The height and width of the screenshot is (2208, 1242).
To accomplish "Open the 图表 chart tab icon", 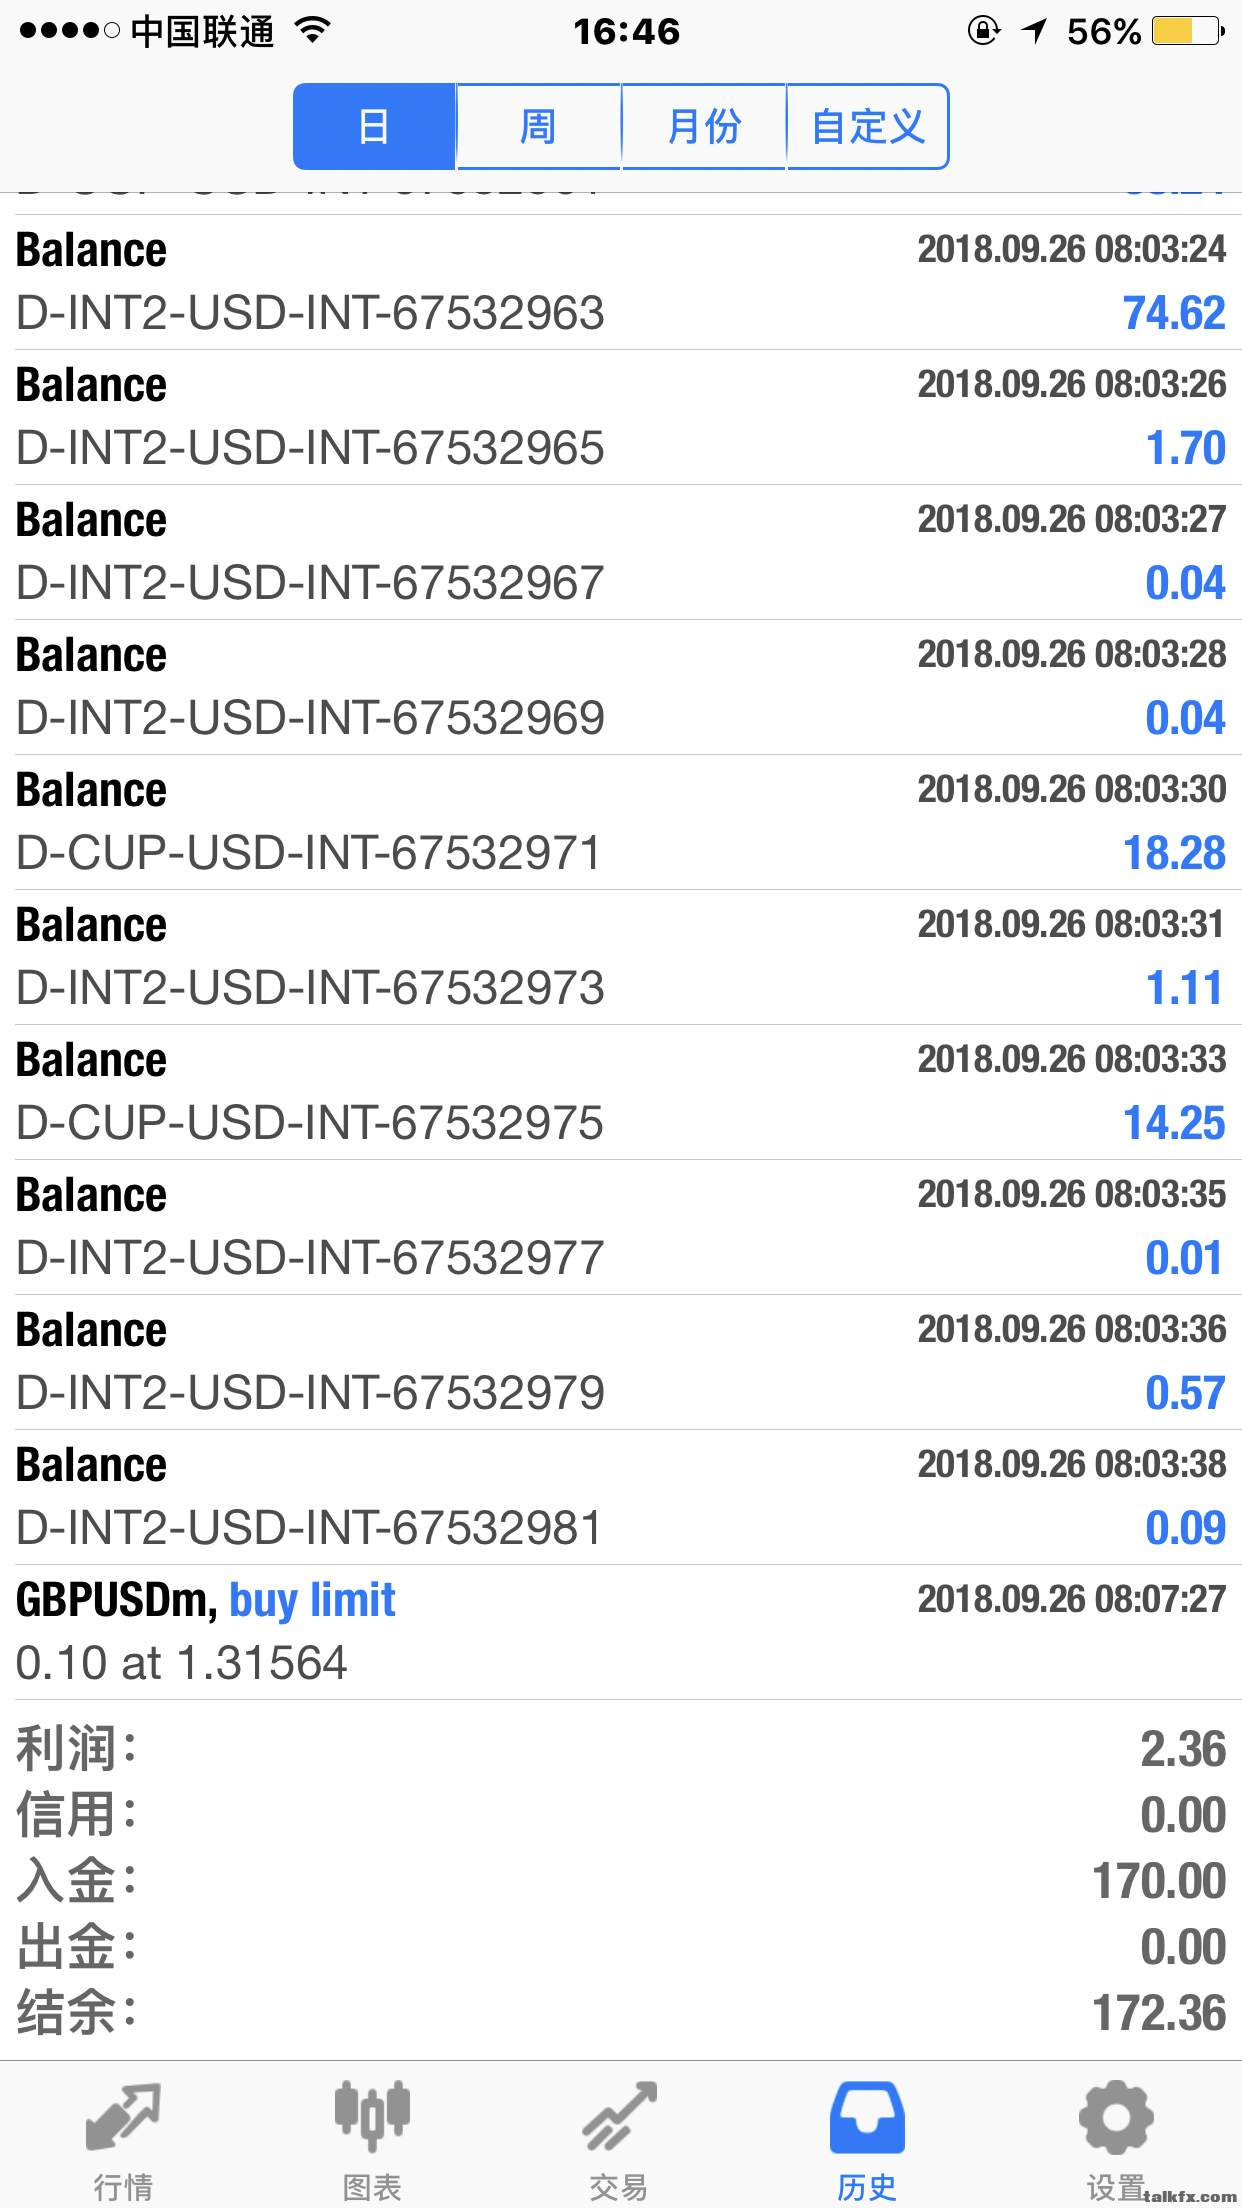I will pos(372,2118).
